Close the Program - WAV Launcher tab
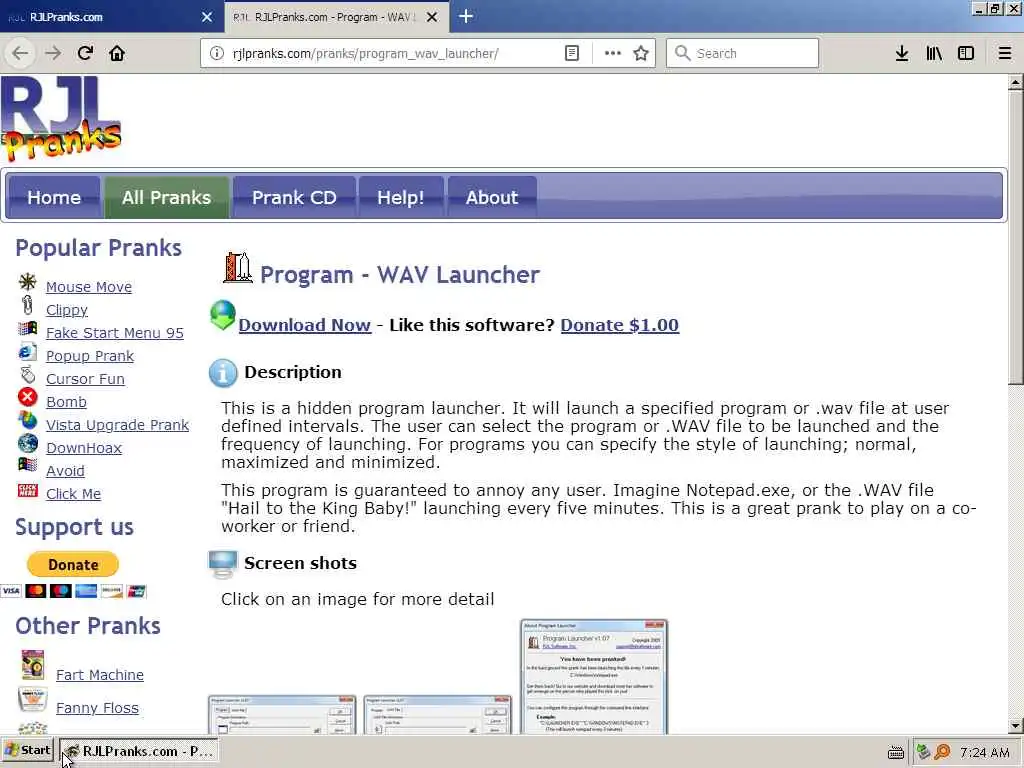The height and width of the screenshot is (768, 1024). [432, 17]
